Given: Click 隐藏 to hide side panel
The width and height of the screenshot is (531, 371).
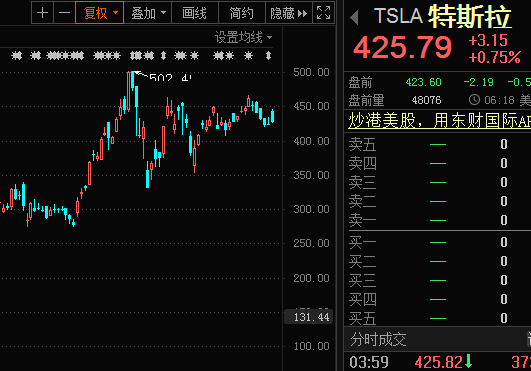Looking at the screenshot, I should 289,13.
